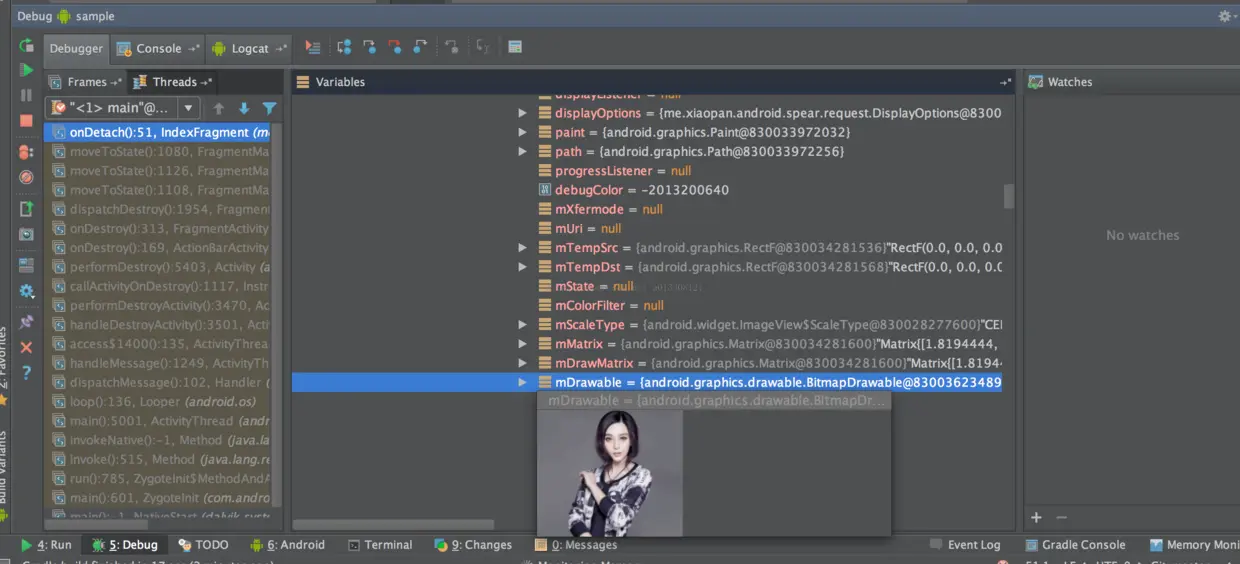Click the Get thread dump icon

[26, 209]
